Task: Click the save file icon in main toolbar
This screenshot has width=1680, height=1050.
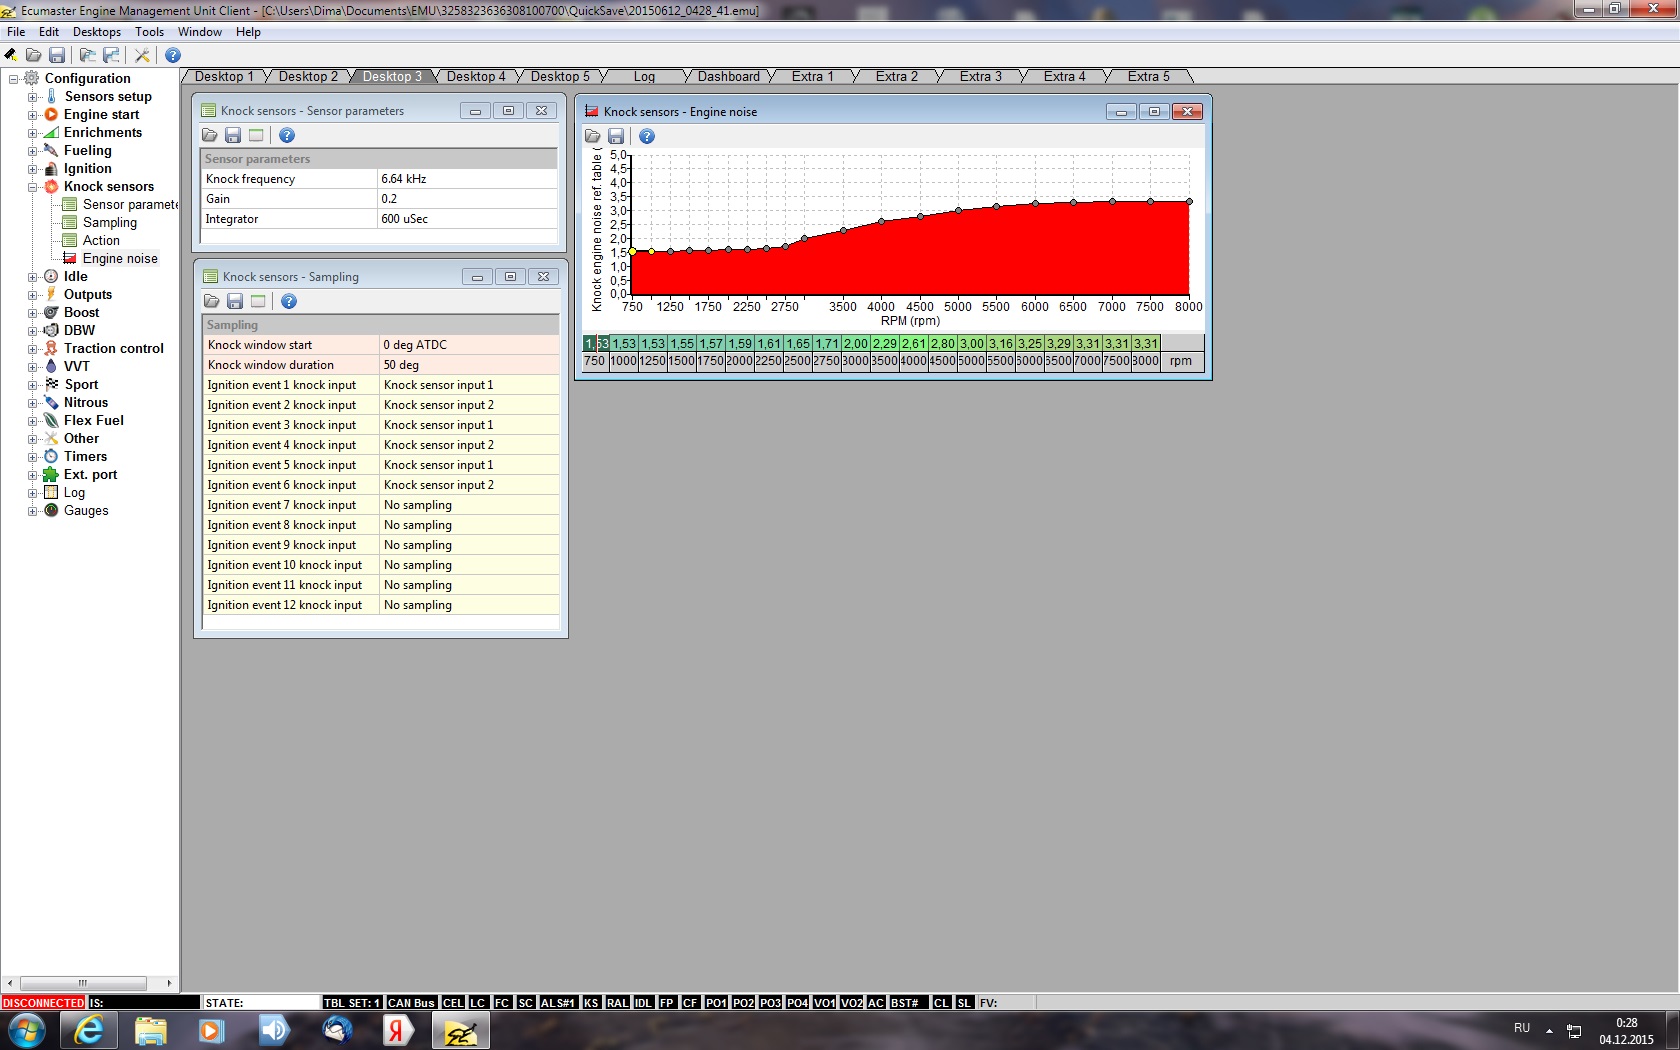Action: coord(57,55)
